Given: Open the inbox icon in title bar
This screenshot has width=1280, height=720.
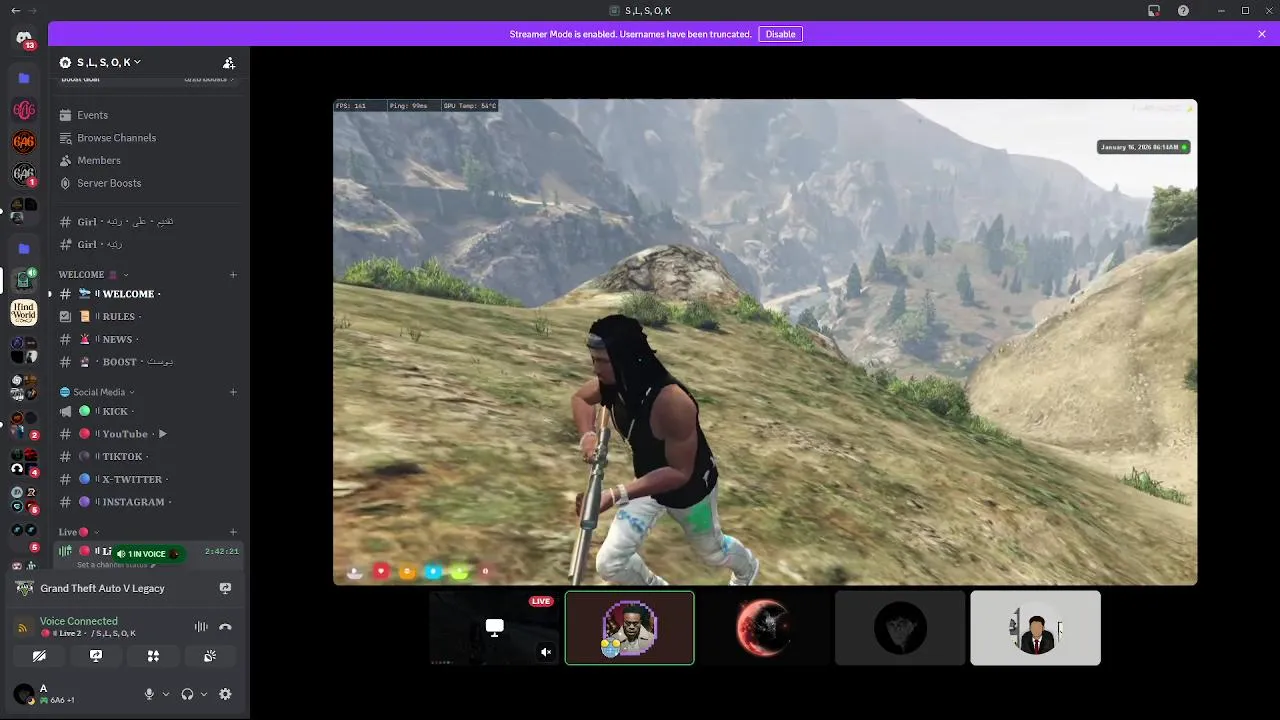Looking at the screenshot, I should coord(1154,11).
